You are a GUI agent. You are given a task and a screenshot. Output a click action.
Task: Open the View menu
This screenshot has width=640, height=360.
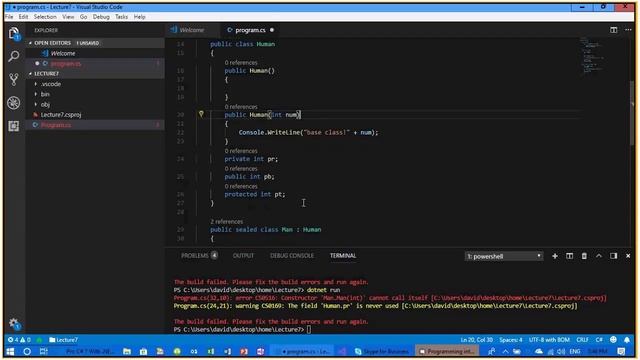(x=68, y=17)
